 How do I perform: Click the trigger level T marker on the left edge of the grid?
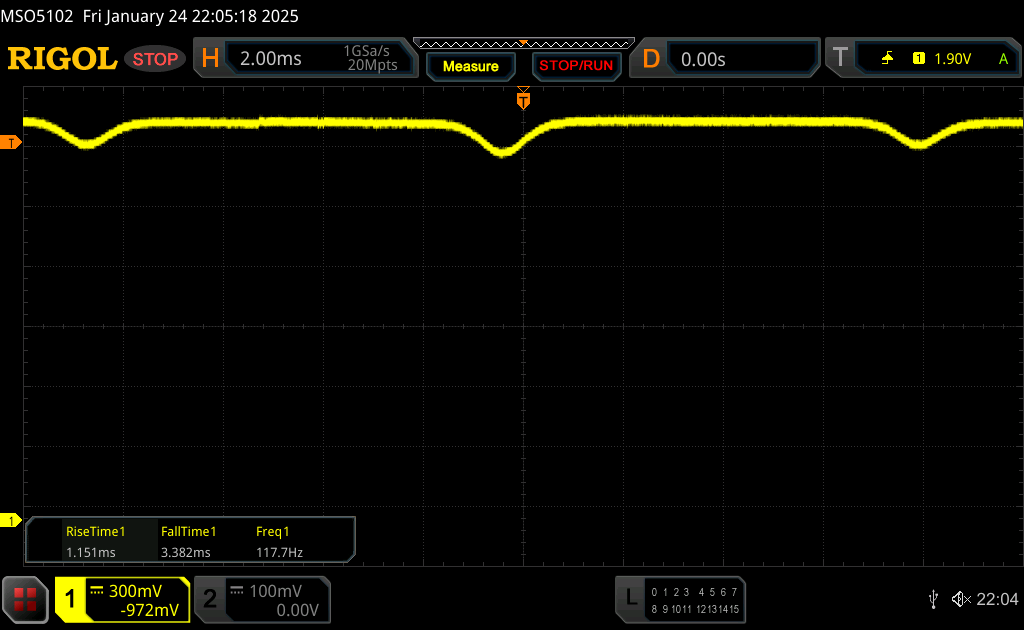click(10, 142)
